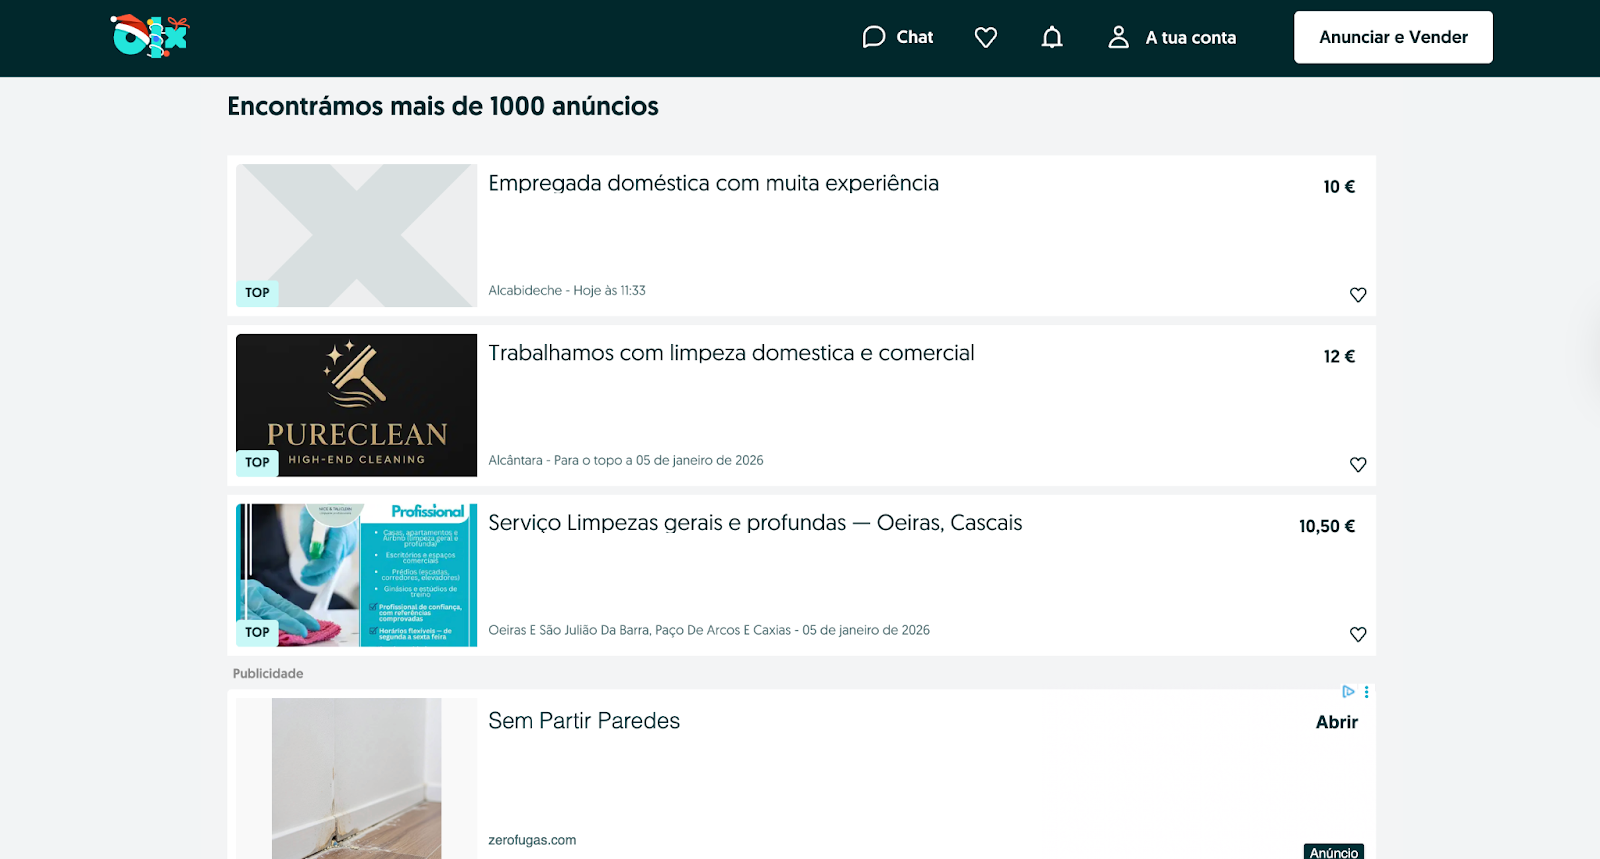Image resolution: width=1600 pixels, height=859 pixels.
Task: Open the AdChoices triangle icon
Action: tap(1348, 692)
